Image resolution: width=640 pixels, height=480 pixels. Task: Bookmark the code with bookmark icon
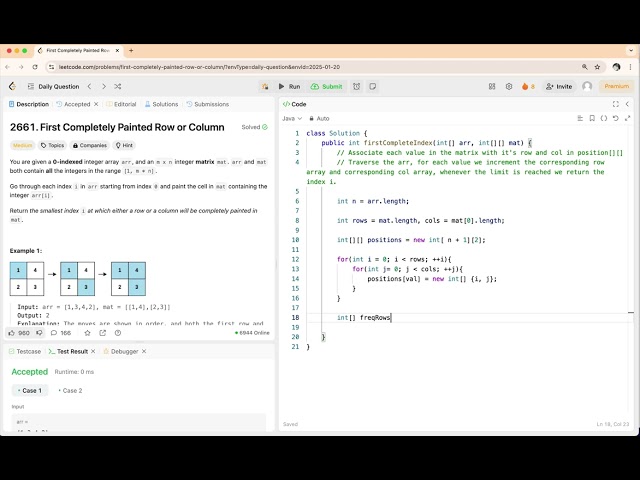pyautogui.click(x=591, y=118)
